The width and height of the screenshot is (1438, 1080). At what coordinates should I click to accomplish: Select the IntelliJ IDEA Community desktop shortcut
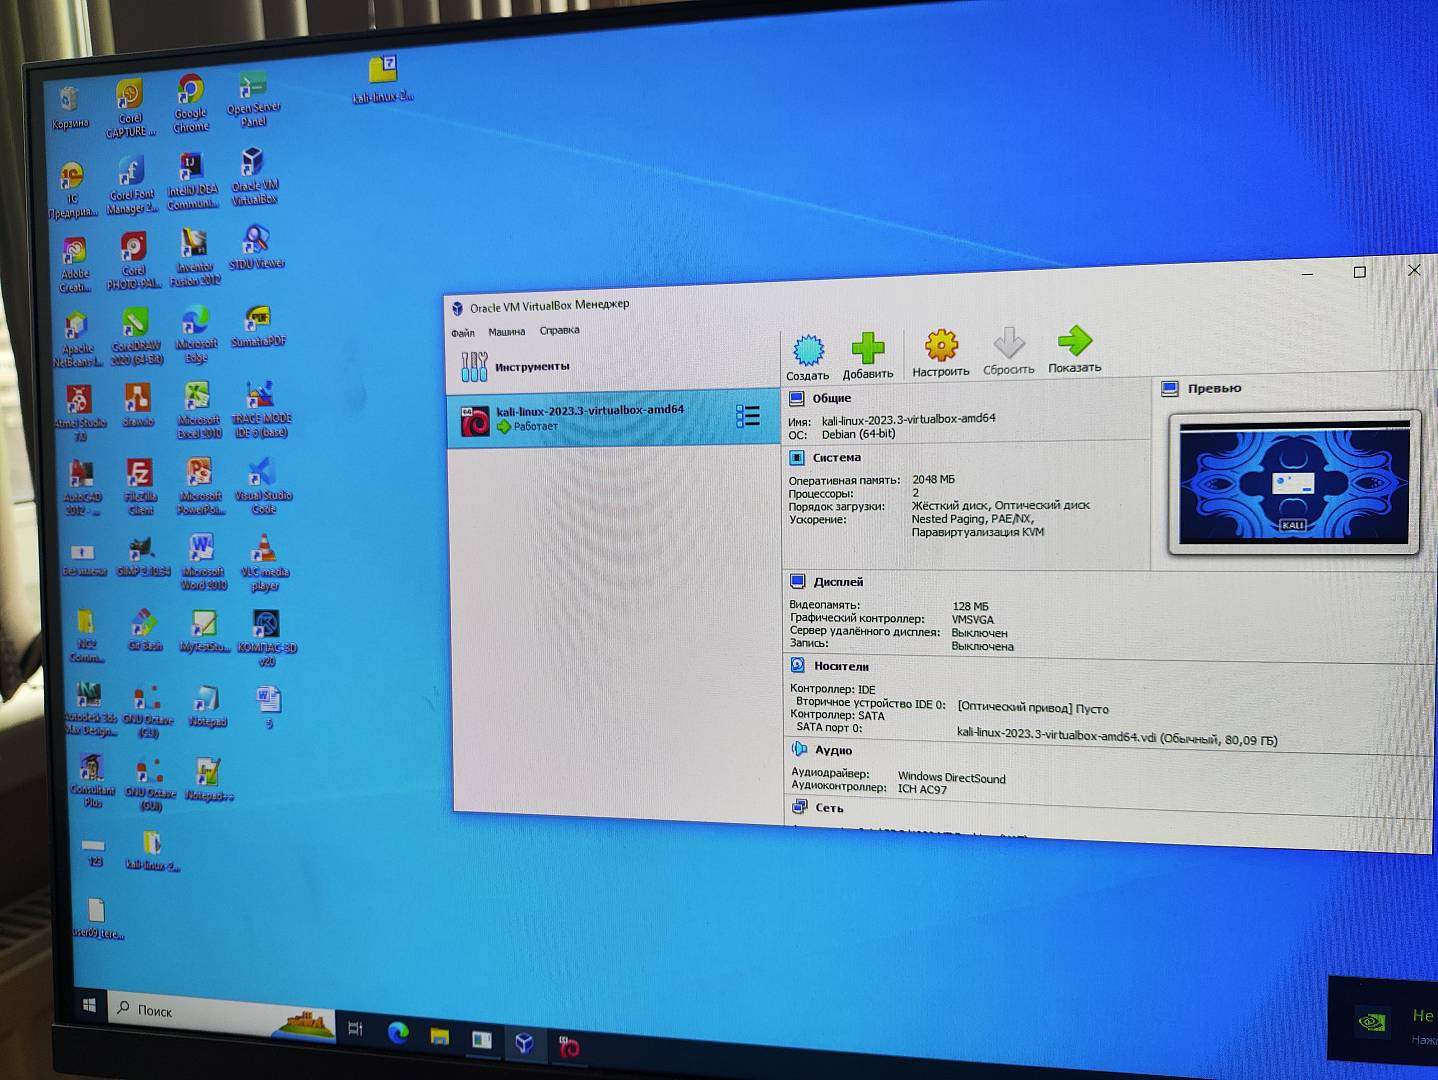coord(192,182)
